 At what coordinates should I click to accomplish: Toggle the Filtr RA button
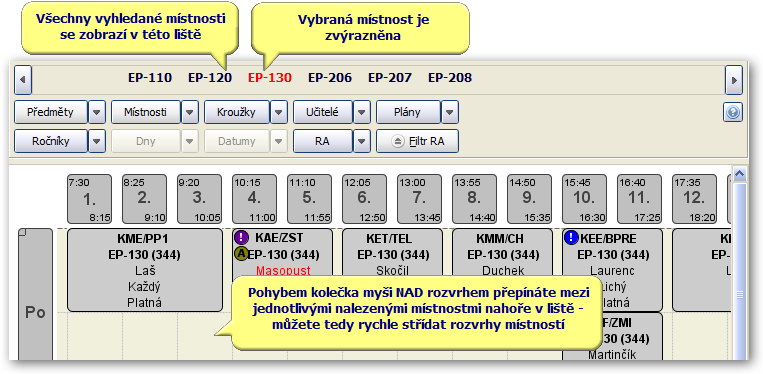(418, 142)
